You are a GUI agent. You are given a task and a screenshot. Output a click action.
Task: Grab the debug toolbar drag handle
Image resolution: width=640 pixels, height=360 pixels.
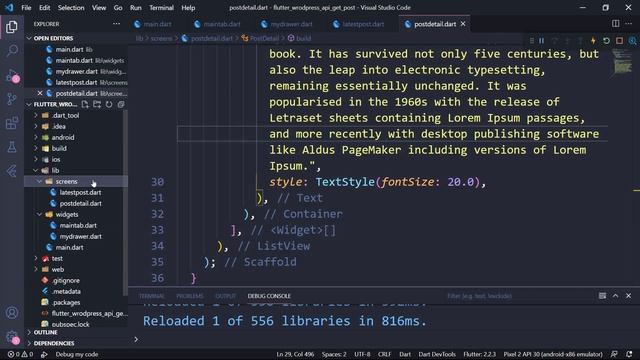[531, 40]
